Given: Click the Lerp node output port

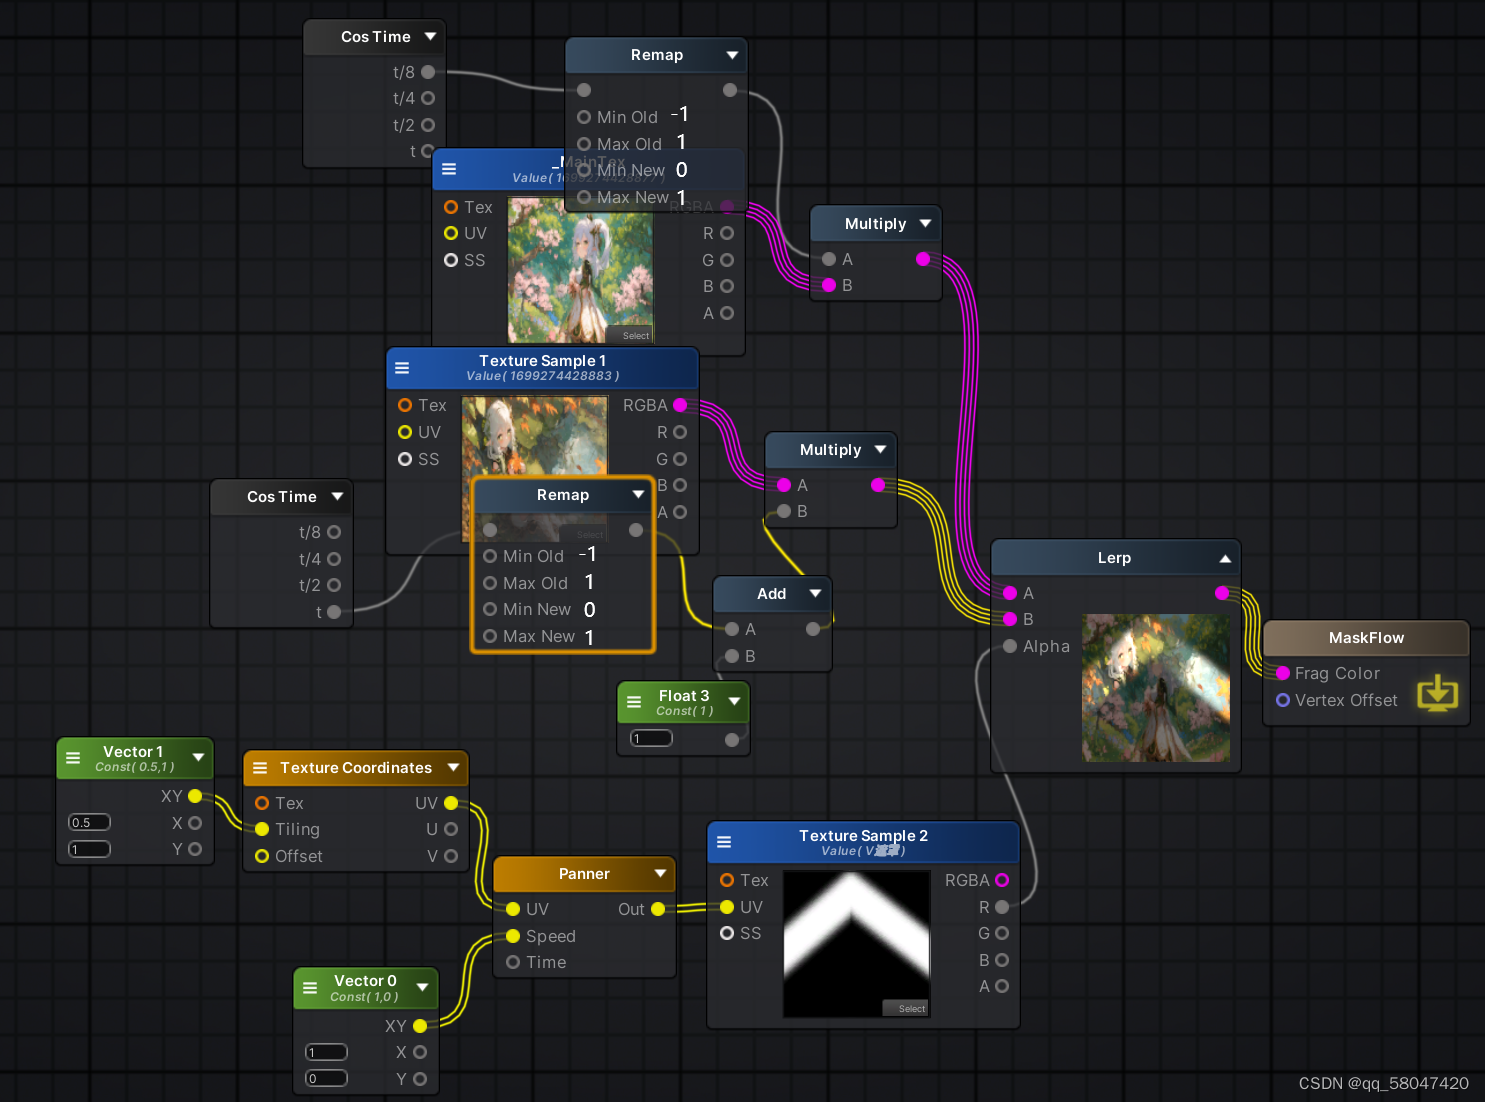Looking at the screenshot, I should (1222, 593).
